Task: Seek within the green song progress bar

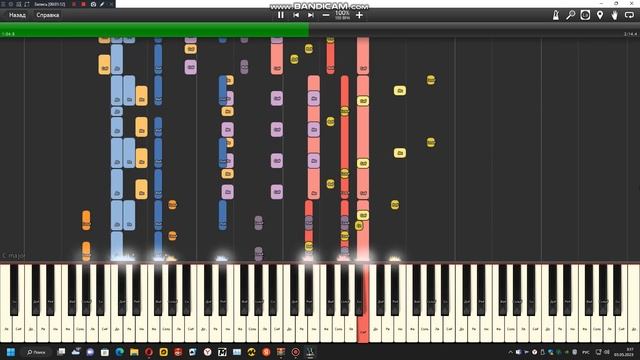Action: point(154,30)
